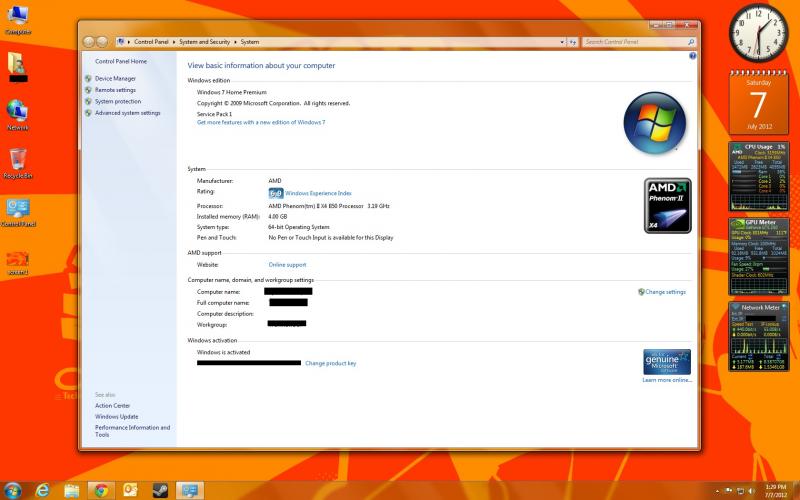
Task: Click the shield icon beside Remote settings
Action: pyautogui.click(x=88, y=90)
